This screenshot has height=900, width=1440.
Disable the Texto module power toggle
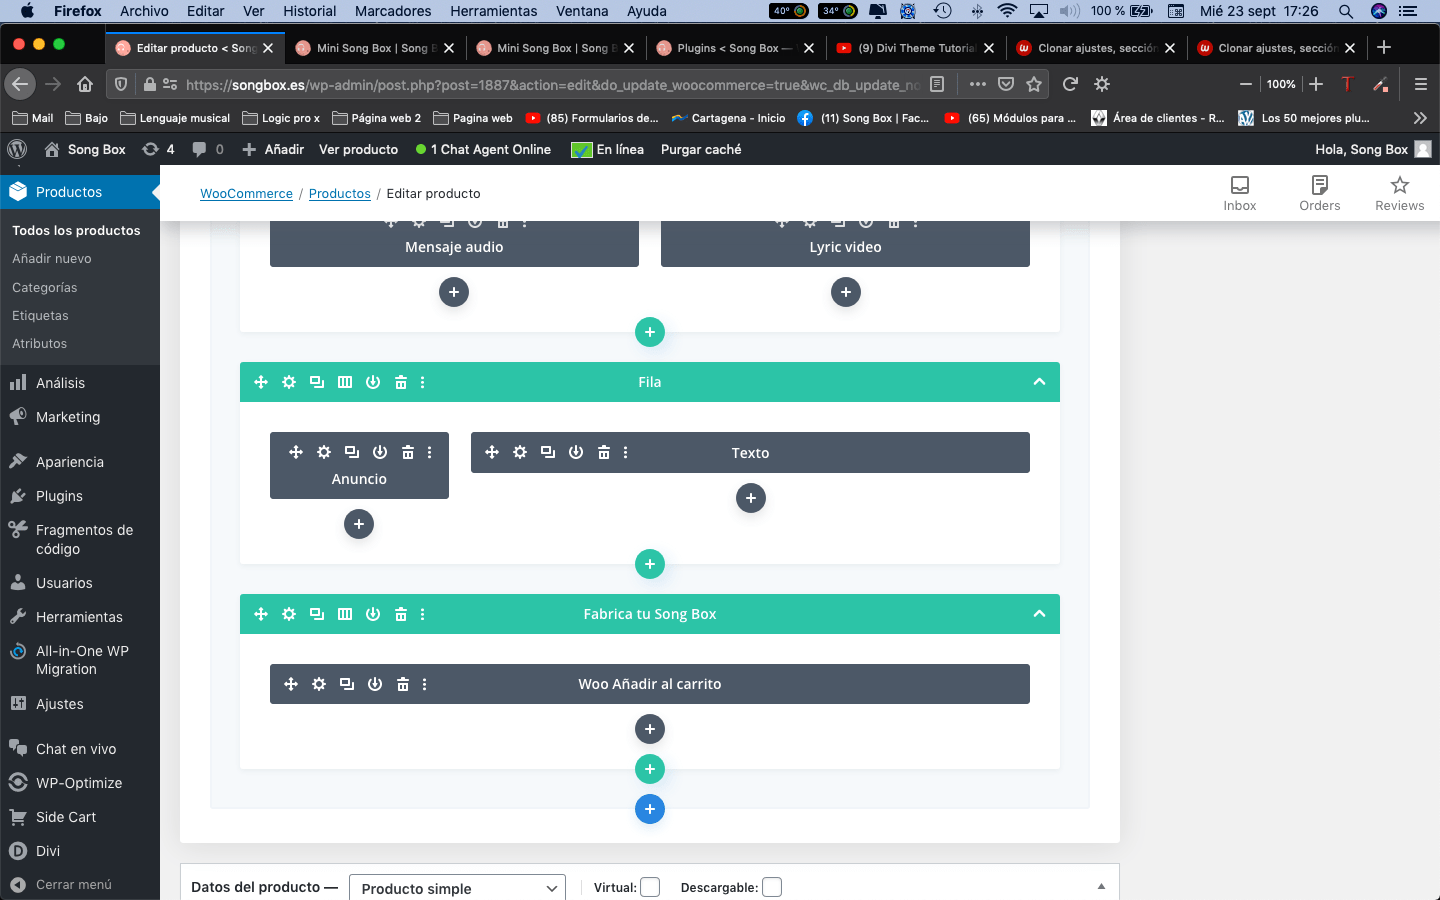576,452
